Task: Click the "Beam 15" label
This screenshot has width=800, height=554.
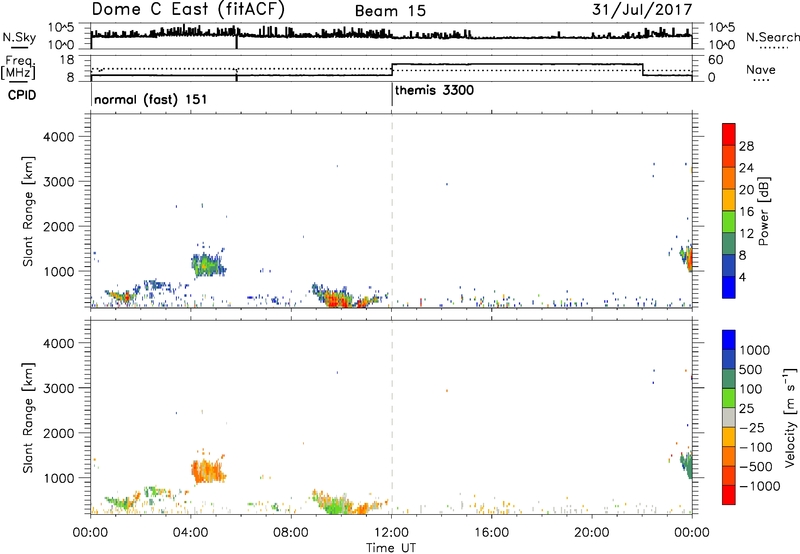Action: point(390,11)
